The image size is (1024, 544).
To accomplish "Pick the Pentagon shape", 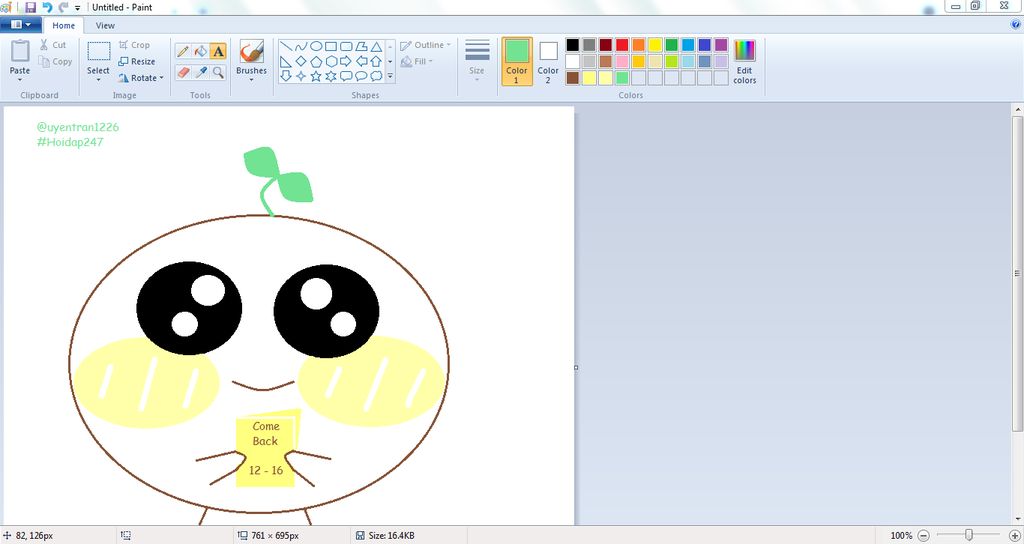I will click(316, 61).
